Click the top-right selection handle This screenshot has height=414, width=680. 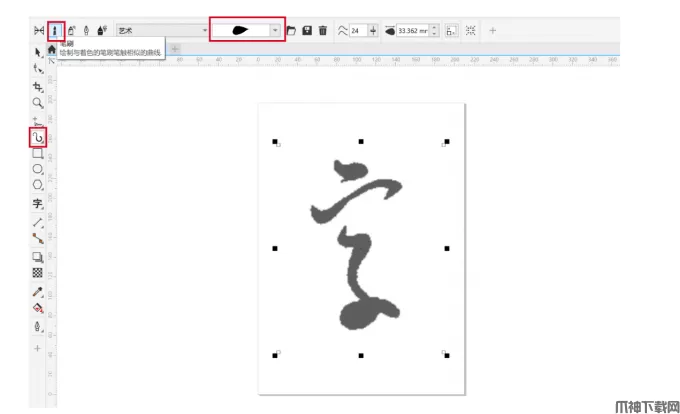click(447, 142)
